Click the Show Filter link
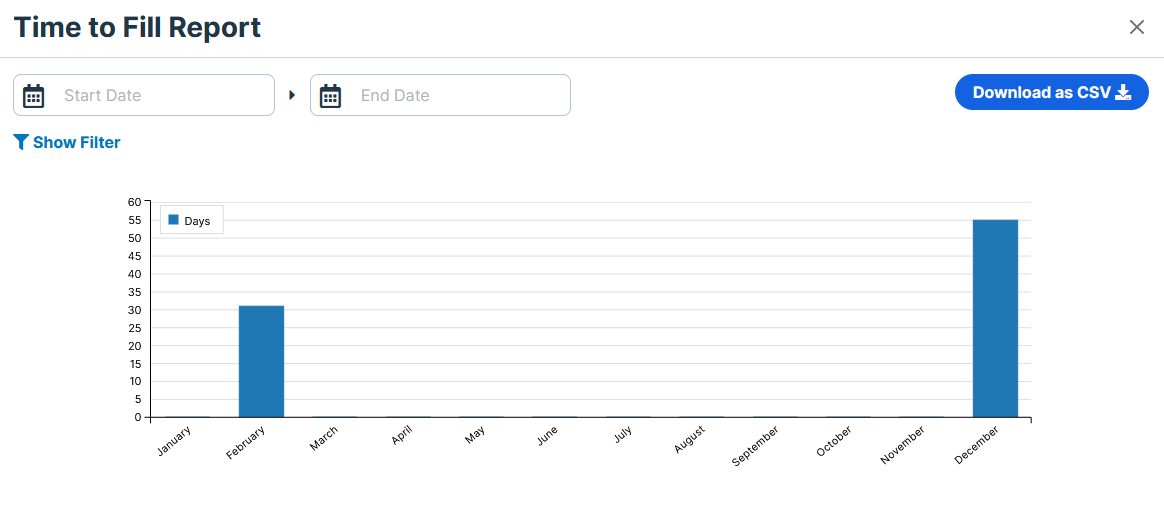The width and height of the screenshot is (1164, 512). [x=76, y=142]
